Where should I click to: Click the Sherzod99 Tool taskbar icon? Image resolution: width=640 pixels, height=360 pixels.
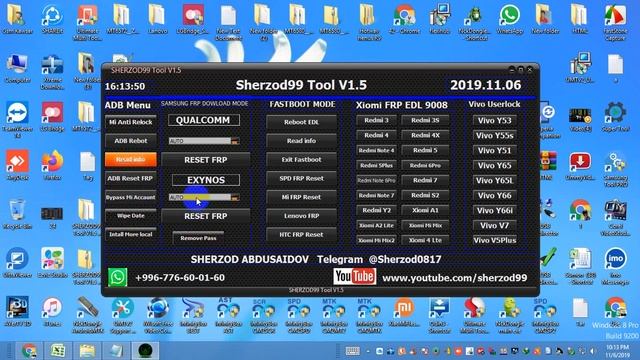click(145, 351)
